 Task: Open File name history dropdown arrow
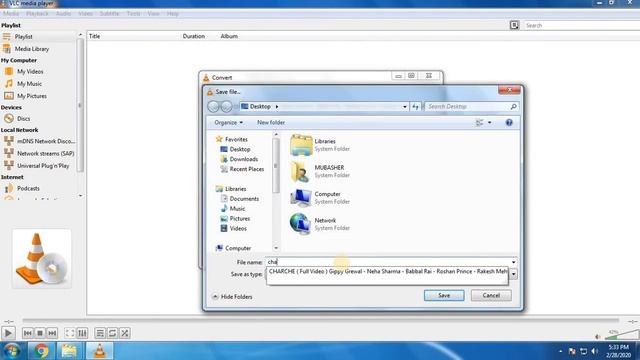(513, 262)
